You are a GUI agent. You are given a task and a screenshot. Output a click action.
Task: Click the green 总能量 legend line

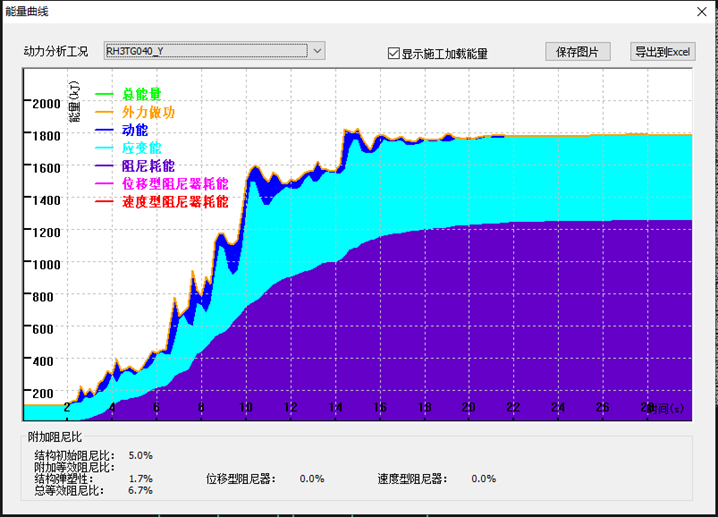tap(104, 94)
